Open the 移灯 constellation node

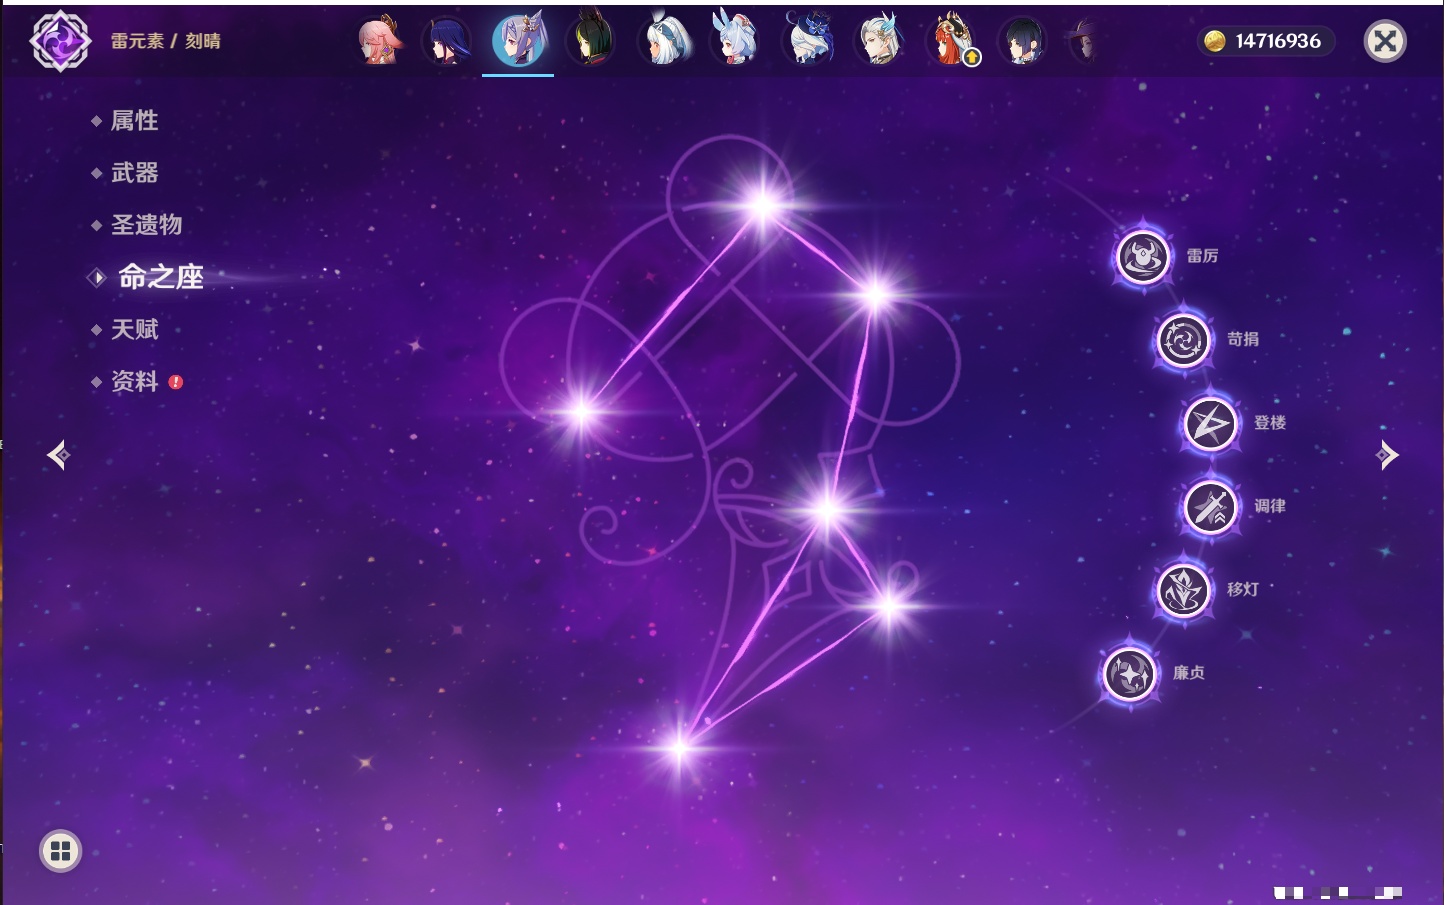coord(1183,590)
